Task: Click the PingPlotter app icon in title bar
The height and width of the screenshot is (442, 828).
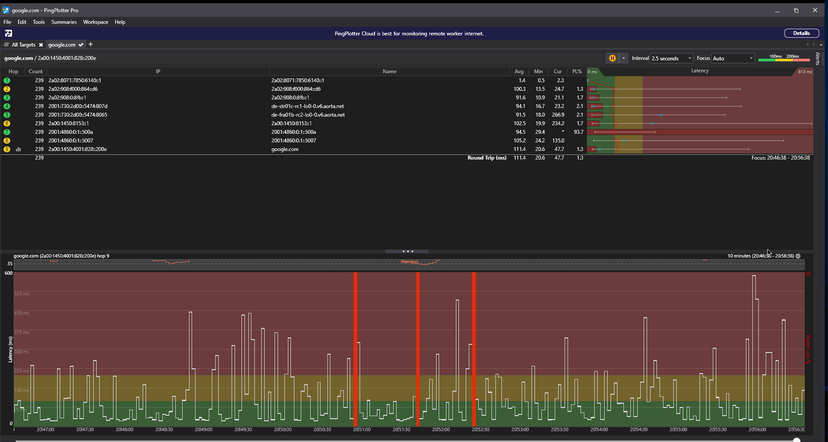Action: (6, 10)
